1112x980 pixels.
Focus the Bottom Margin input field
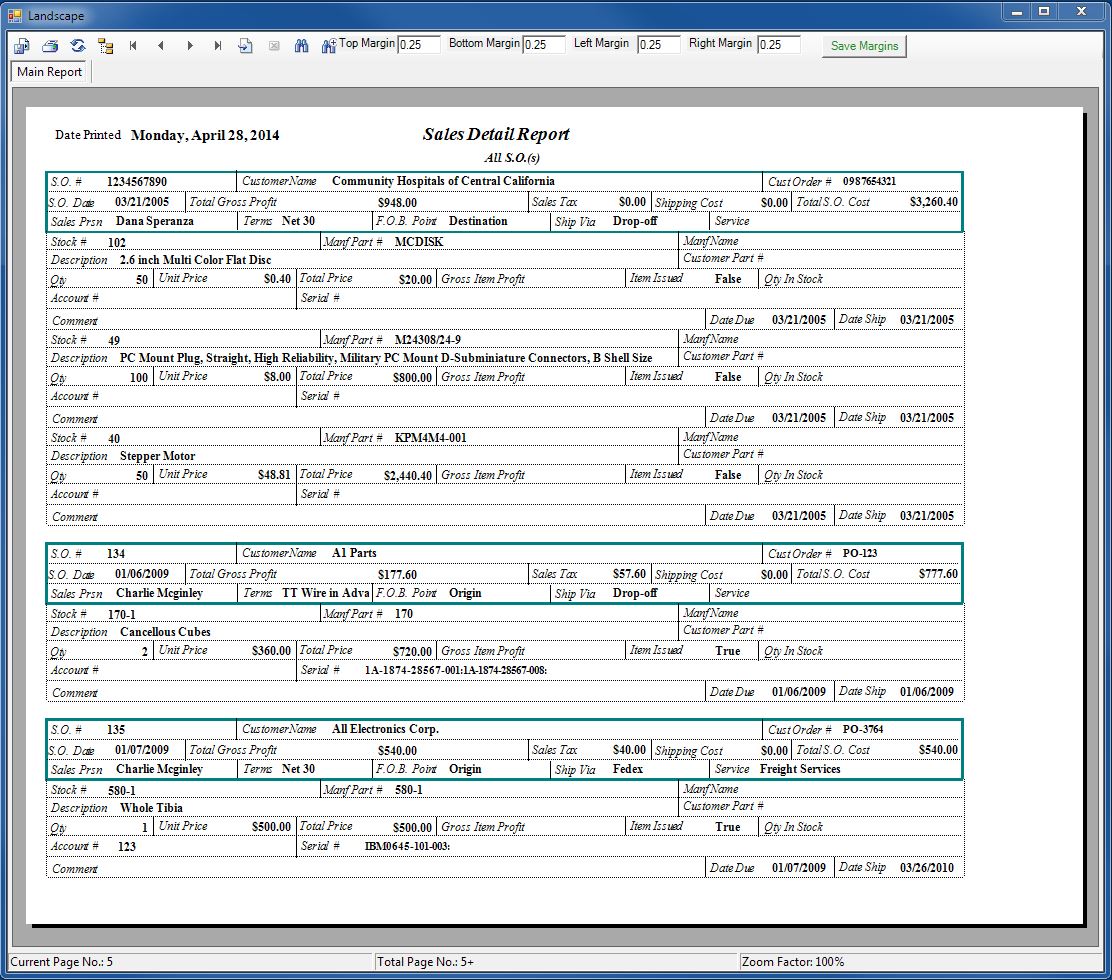[544, 45]
